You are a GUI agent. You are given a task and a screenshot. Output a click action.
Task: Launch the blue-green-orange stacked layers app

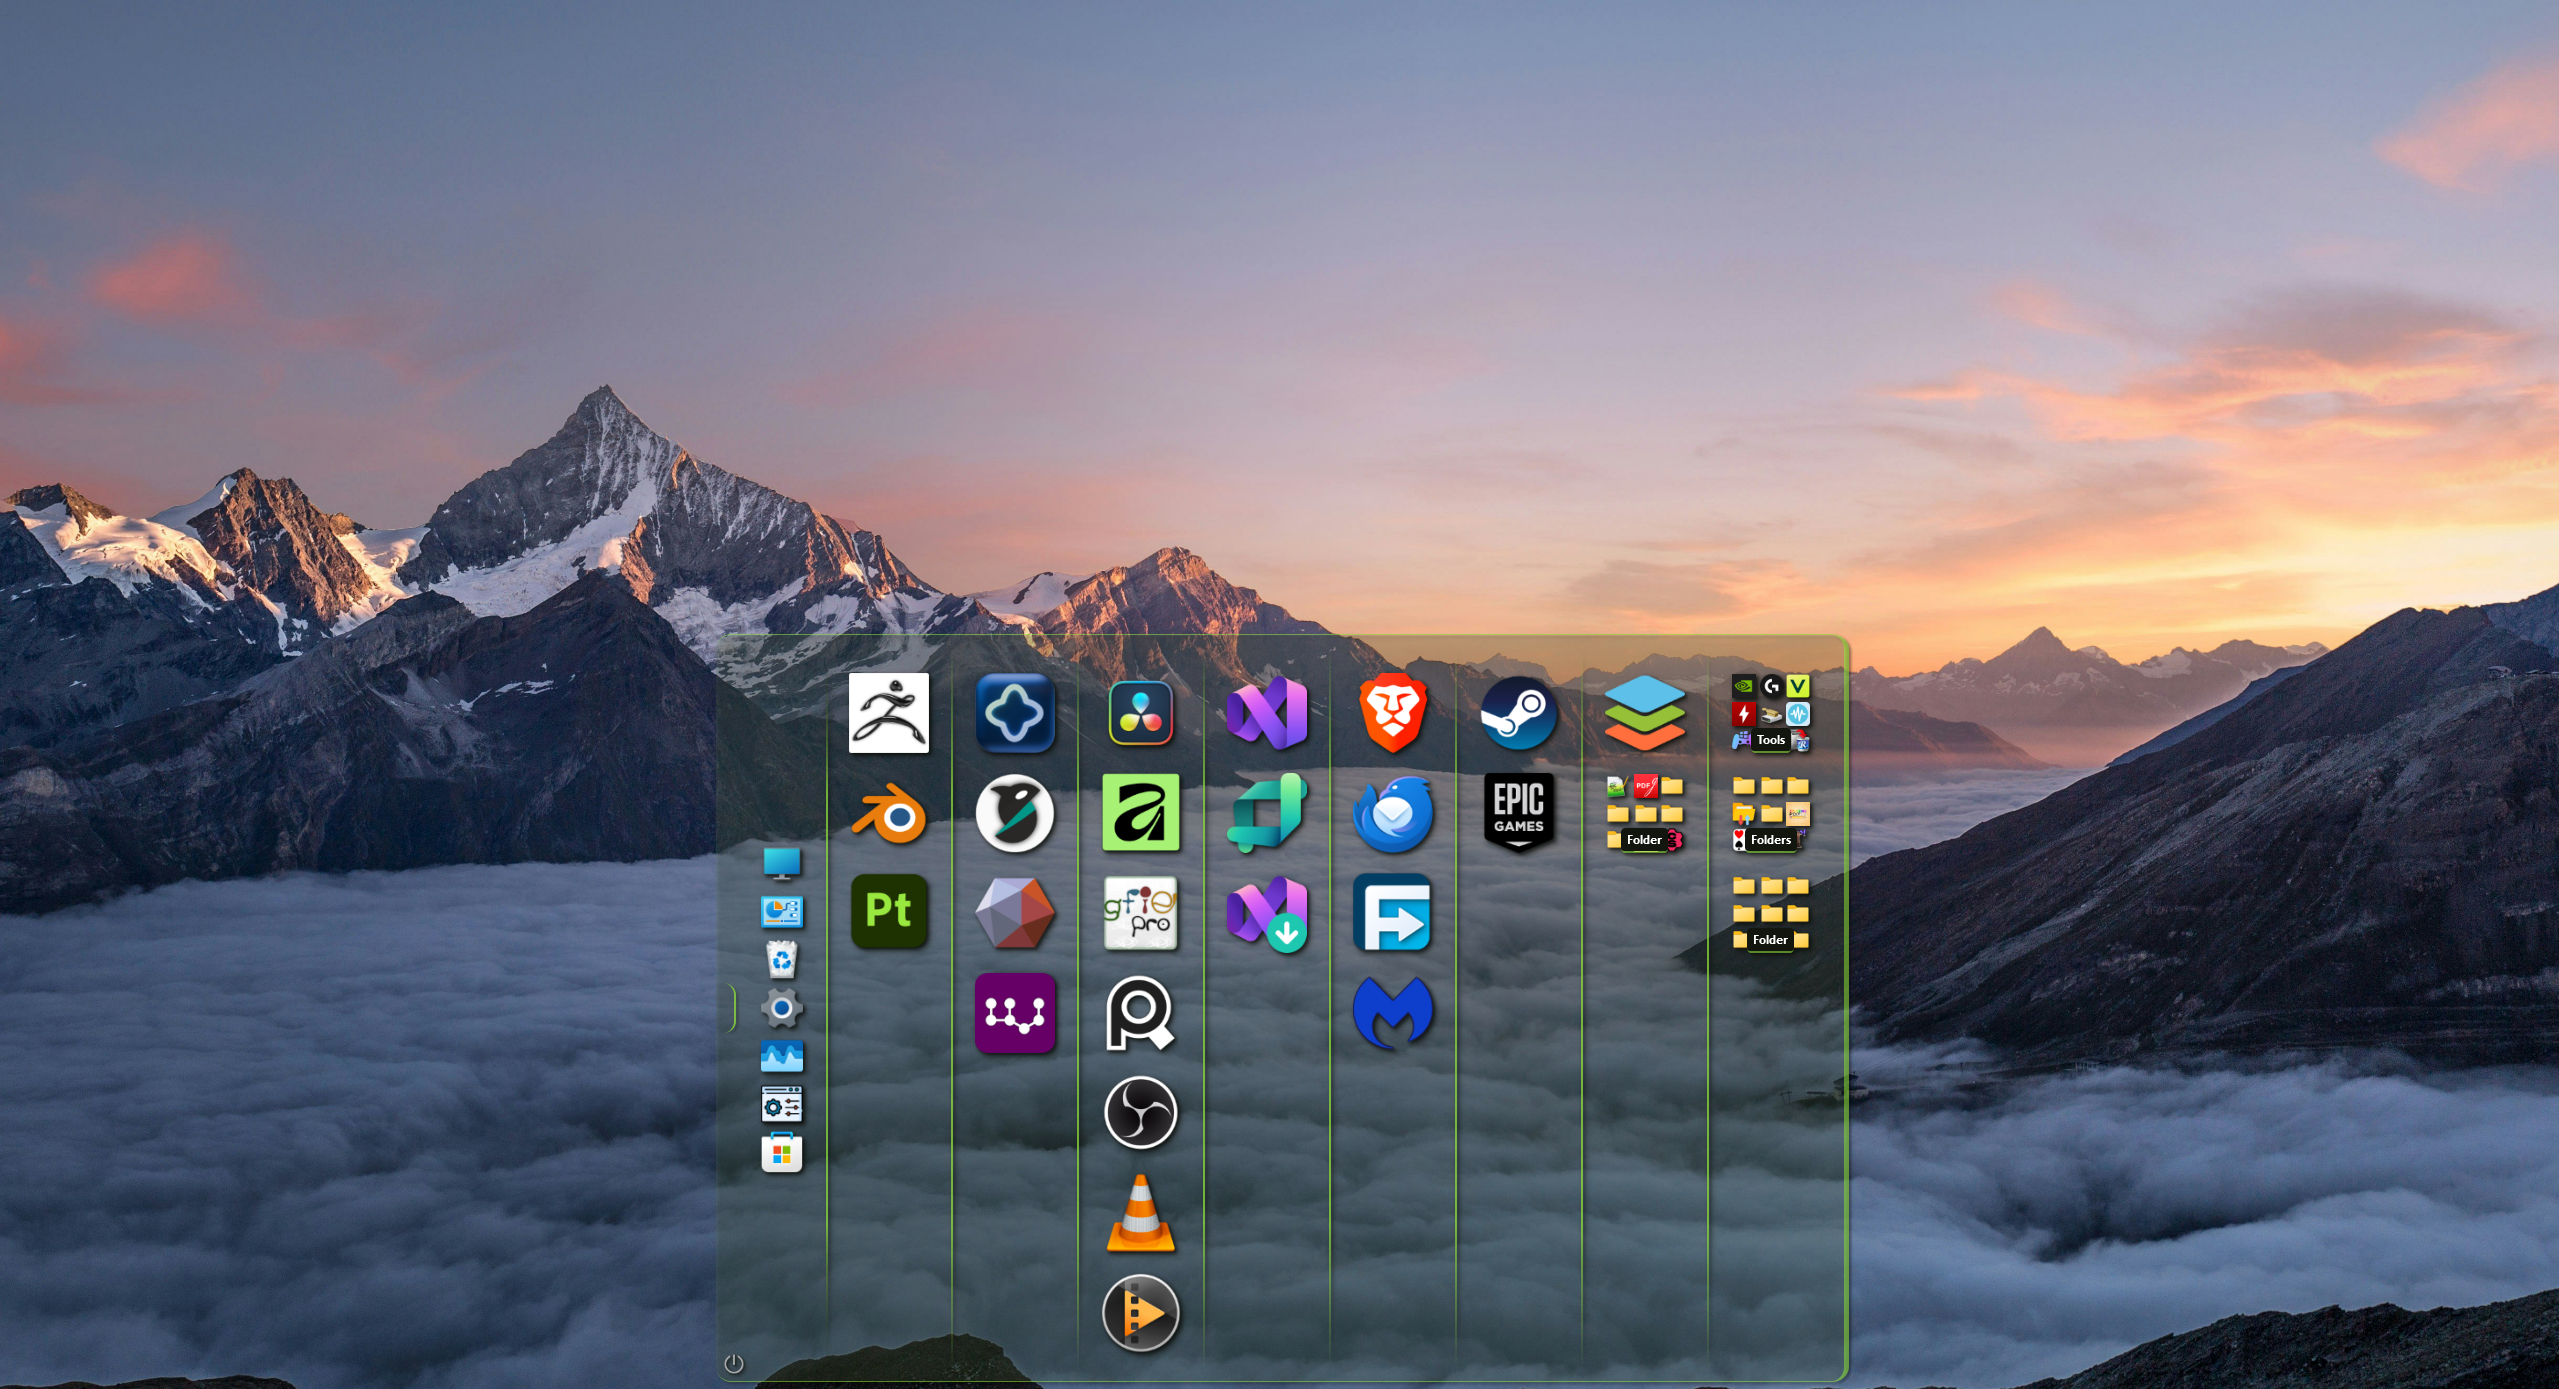[1645, 713]
